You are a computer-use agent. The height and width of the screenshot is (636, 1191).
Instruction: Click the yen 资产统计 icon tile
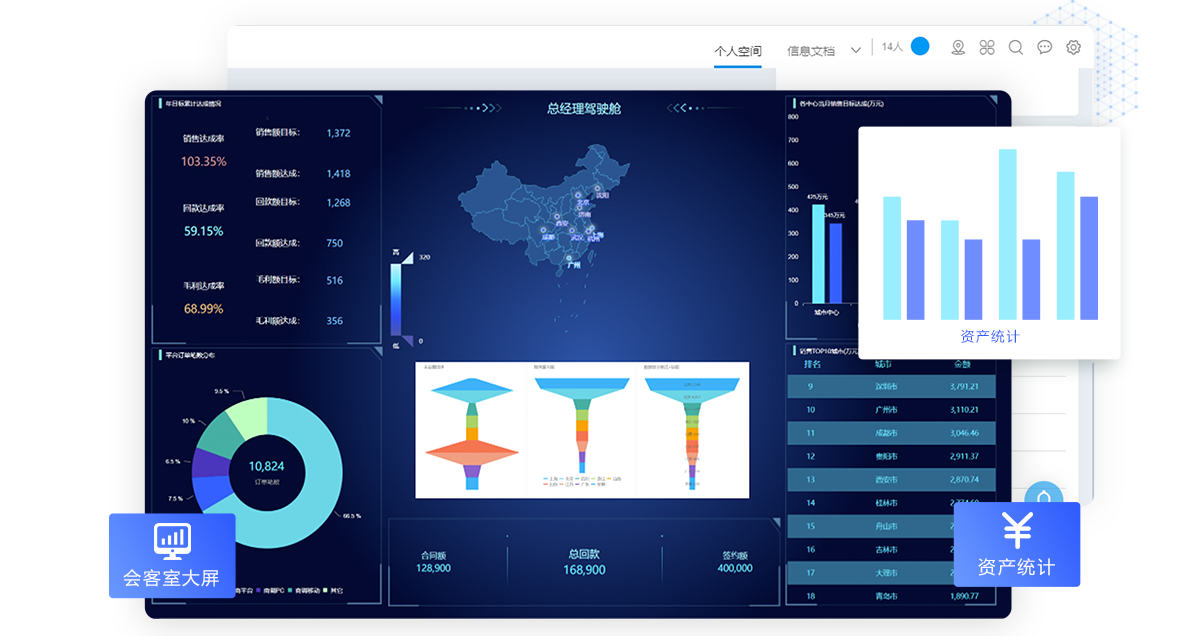(x=1016, y=543)
